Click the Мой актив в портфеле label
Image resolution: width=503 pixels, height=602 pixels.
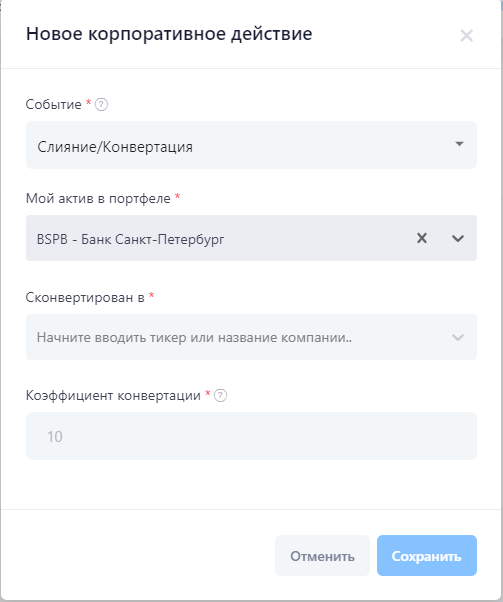click(98, 198)
